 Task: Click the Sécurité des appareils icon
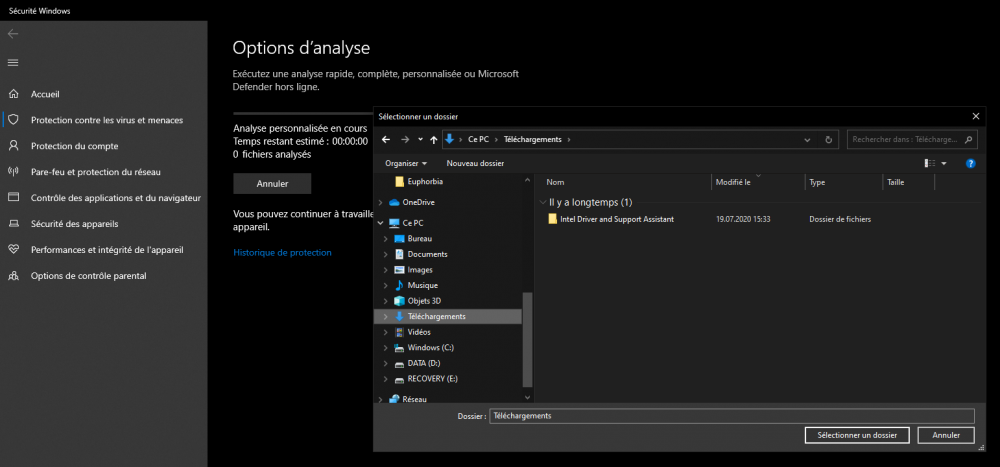13,224
